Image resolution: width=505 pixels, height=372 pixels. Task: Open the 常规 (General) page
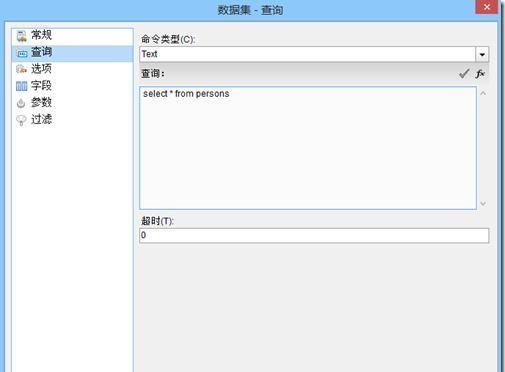(72, 36)
